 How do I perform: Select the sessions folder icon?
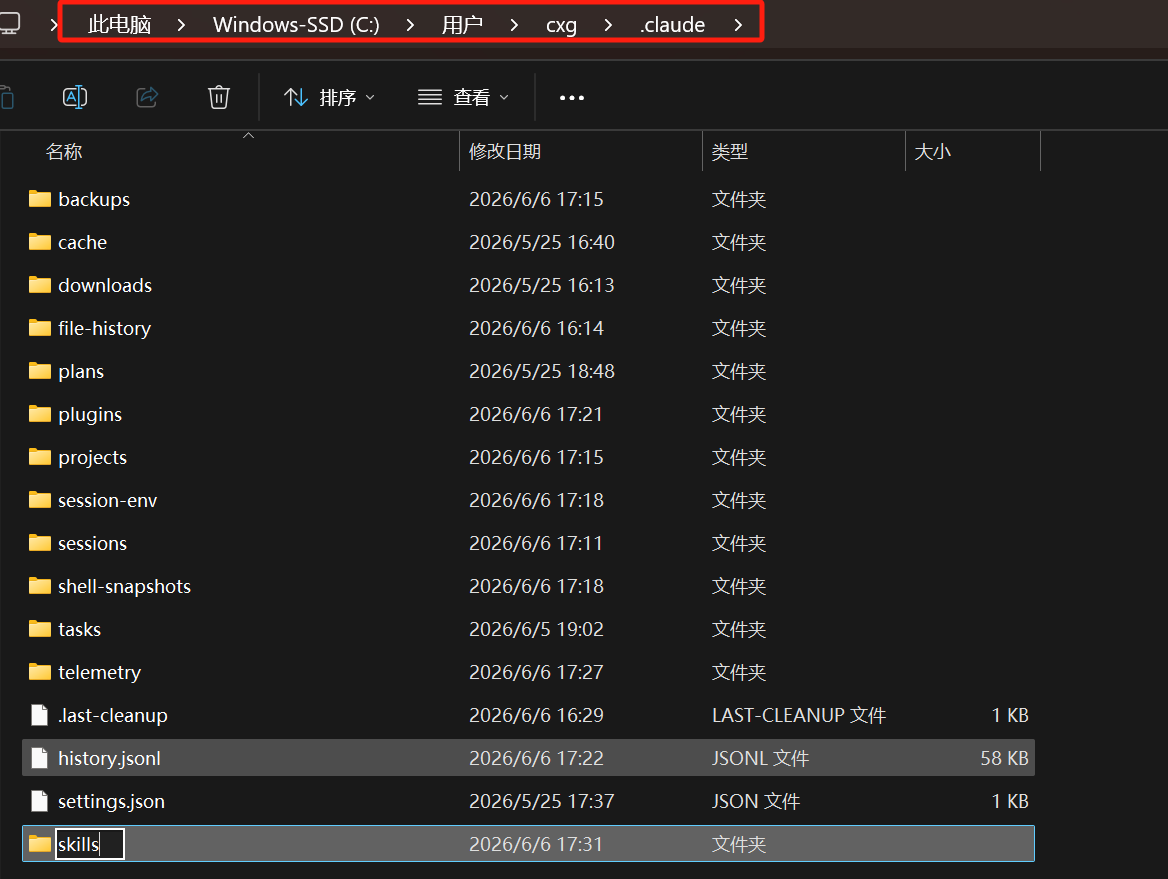click(39, 542)
